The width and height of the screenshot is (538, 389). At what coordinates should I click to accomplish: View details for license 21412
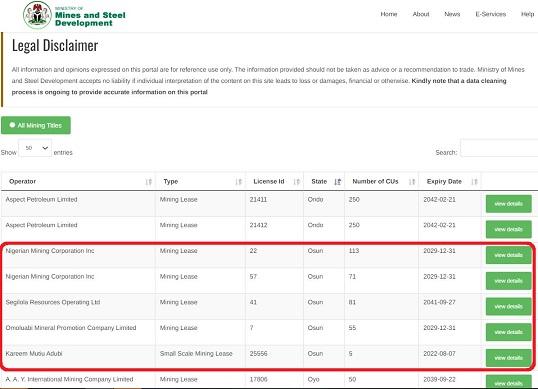click(508, 229)
